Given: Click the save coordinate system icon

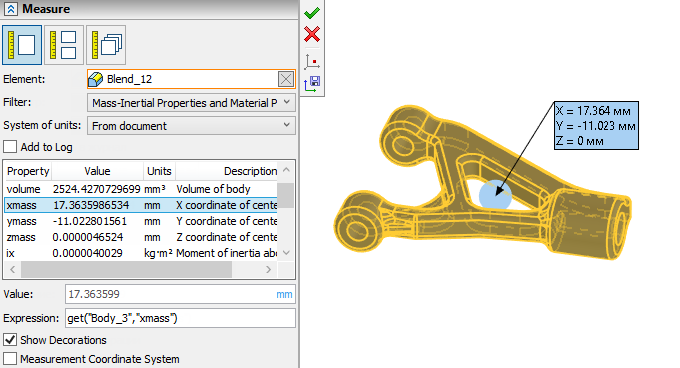Looking at the screenshot, I should (312, 83).
